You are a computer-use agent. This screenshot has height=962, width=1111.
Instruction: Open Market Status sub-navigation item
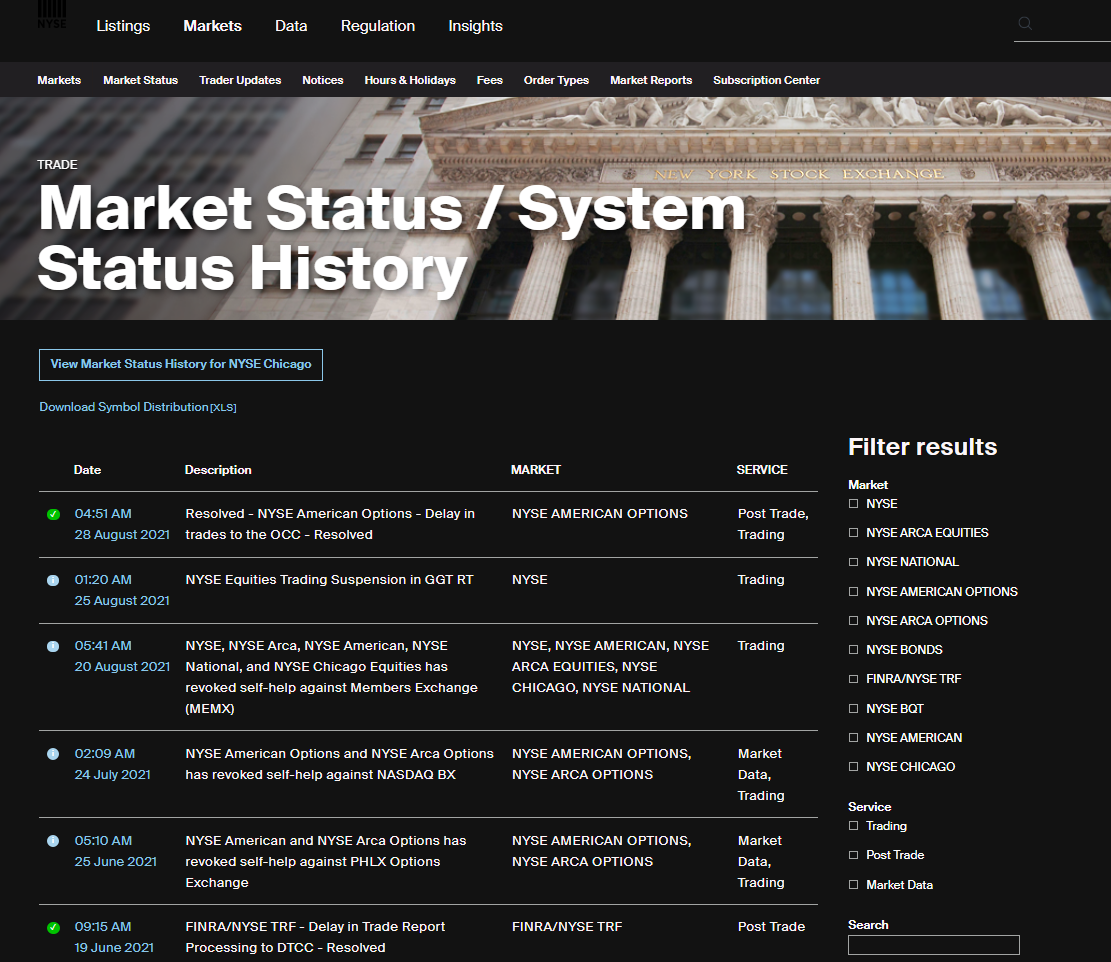click(x=140, y=80)
